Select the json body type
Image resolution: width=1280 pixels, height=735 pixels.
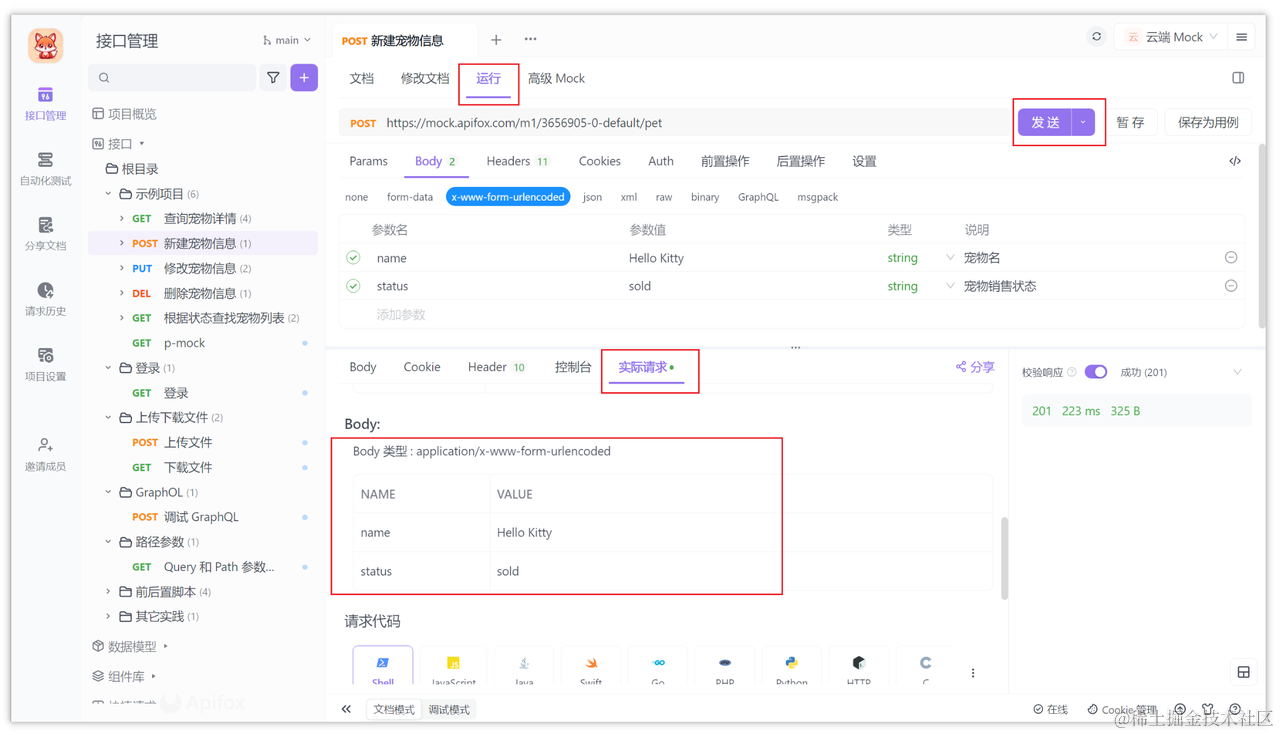[592, 197]
